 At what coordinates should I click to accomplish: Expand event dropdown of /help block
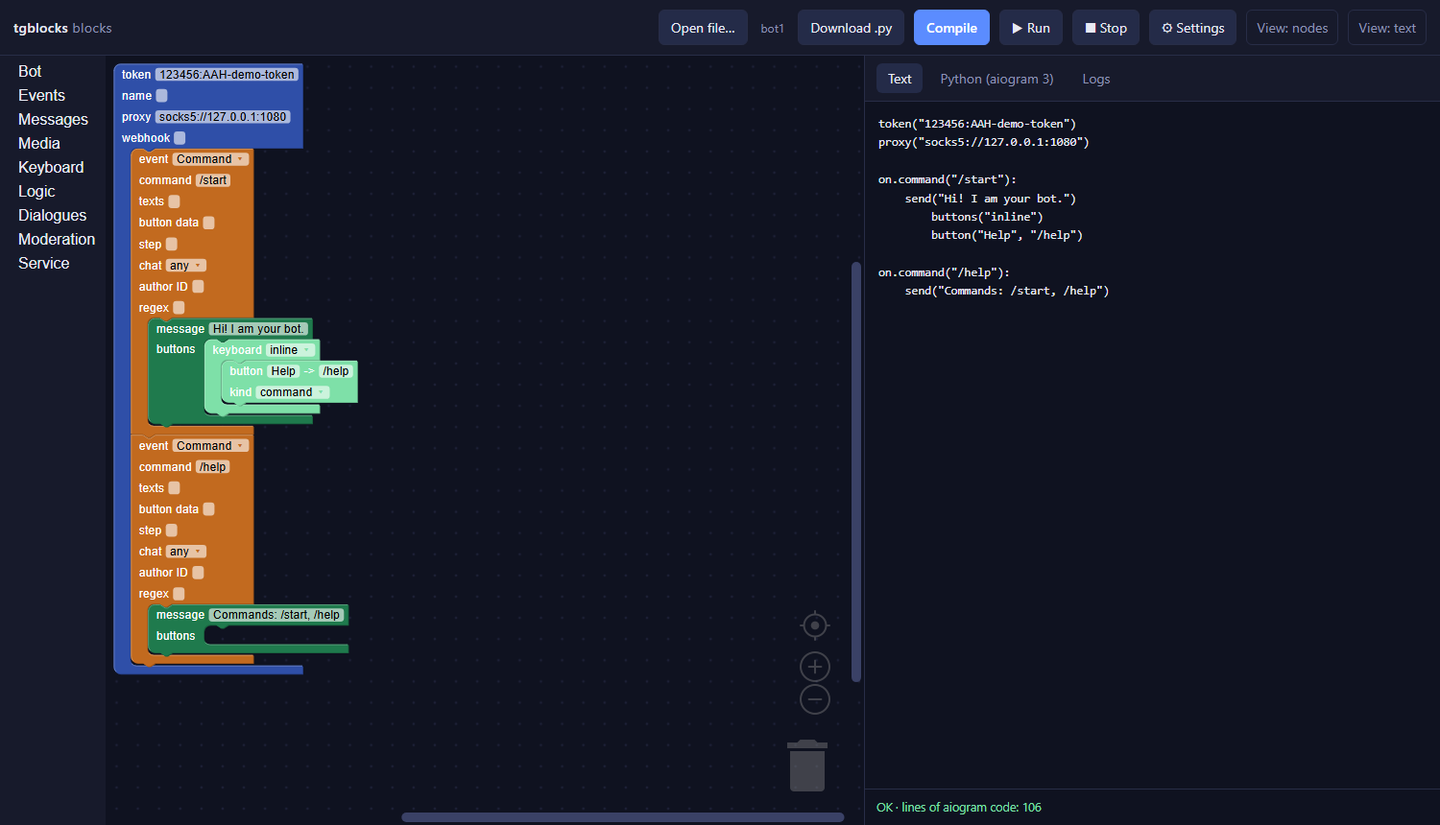click(x=210, y=446)
